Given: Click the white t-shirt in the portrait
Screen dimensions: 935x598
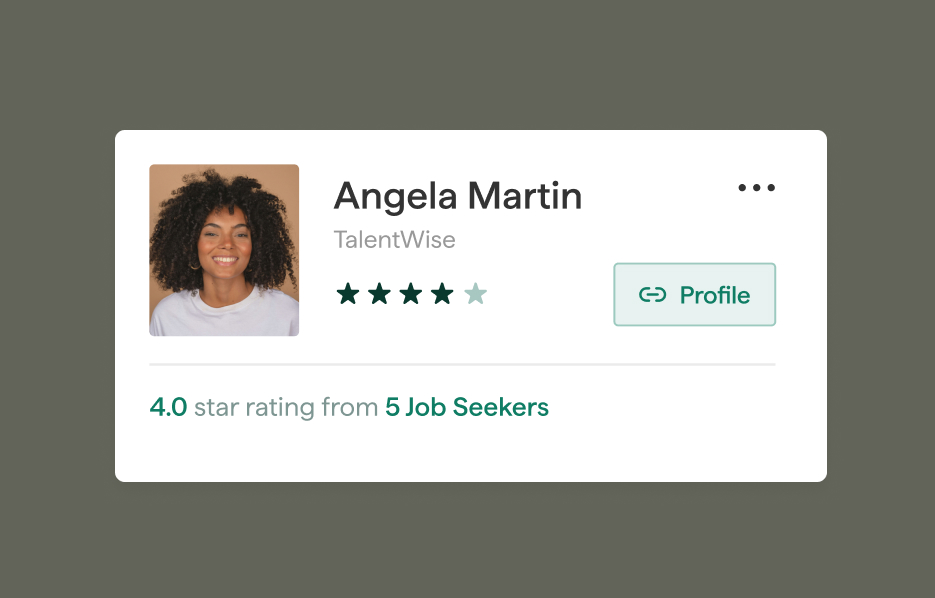Looking at the screenshot, I should pyautogui.click(x=224, y=316).
